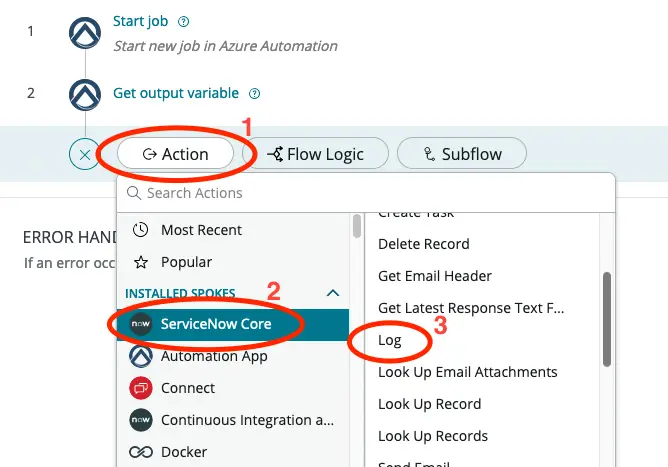Close the add-step picker with the X icon
The image size is (668, 467).
(x=85, y=155)
